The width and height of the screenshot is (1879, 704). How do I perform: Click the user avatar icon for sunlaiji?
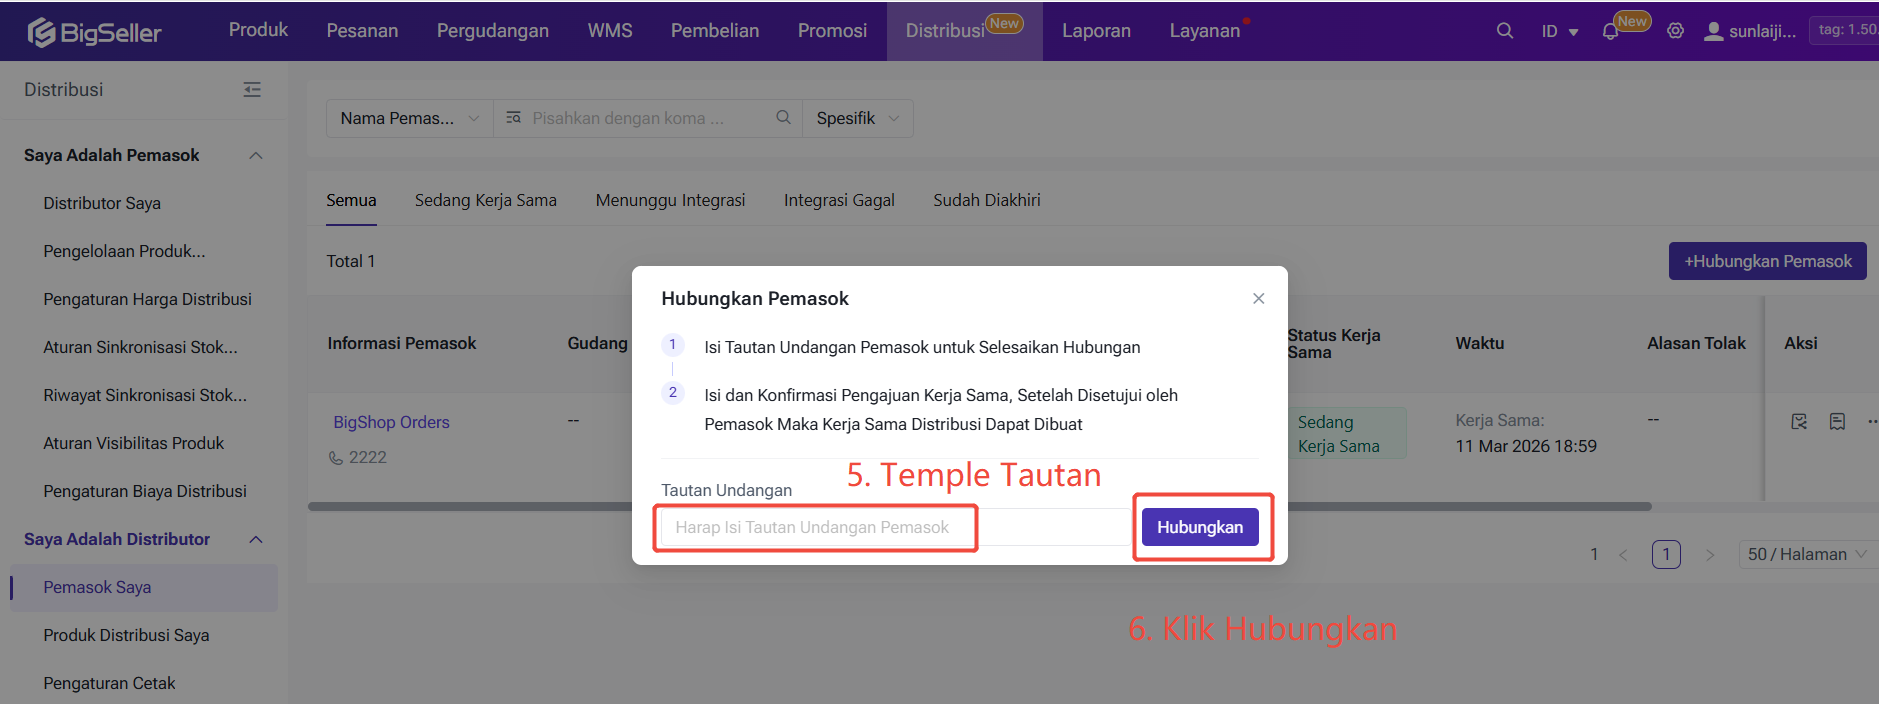click(1713, 31)
